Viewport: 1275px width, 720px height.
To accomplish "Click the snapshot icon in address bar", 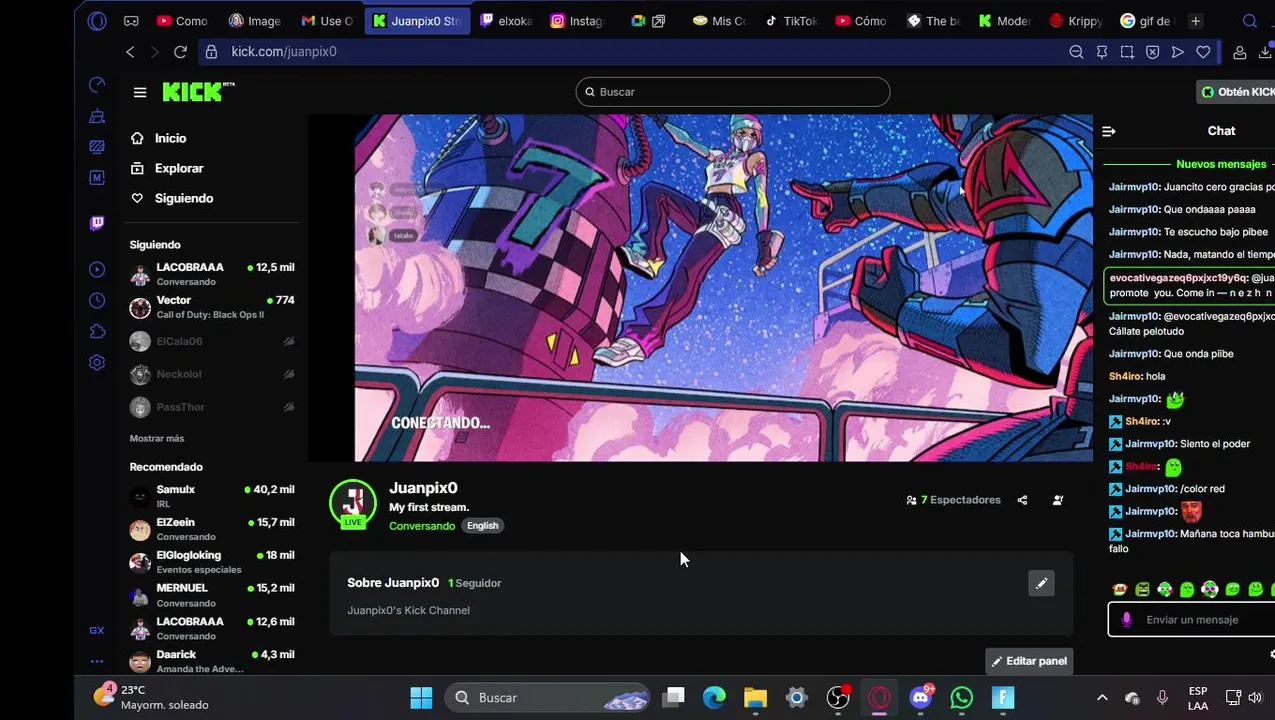I will [x=1127, y=52].
